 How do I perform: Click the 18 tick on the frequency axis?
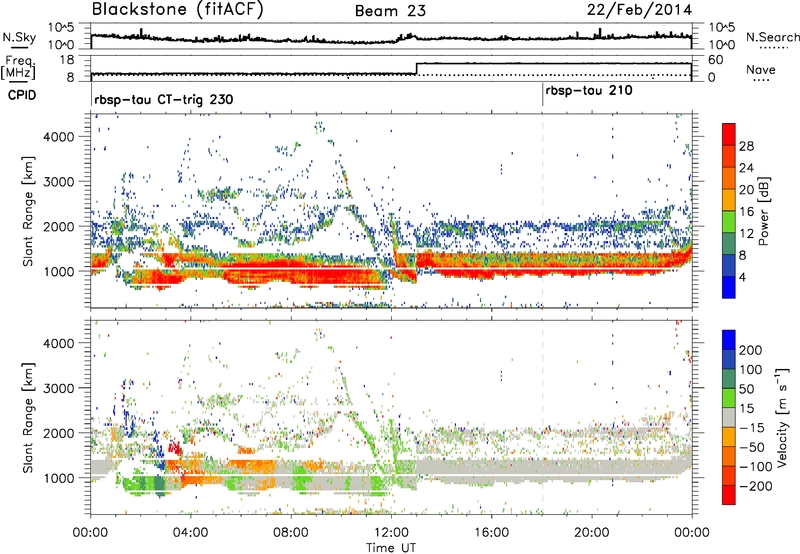coord(67,60)
